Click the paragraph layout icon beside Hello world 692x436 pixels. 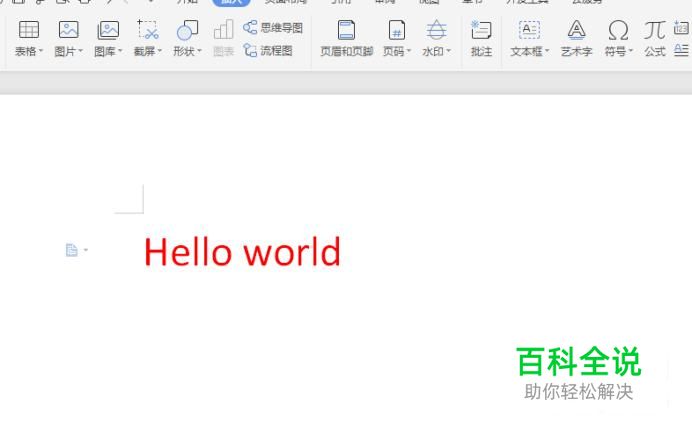coord(71,250)
